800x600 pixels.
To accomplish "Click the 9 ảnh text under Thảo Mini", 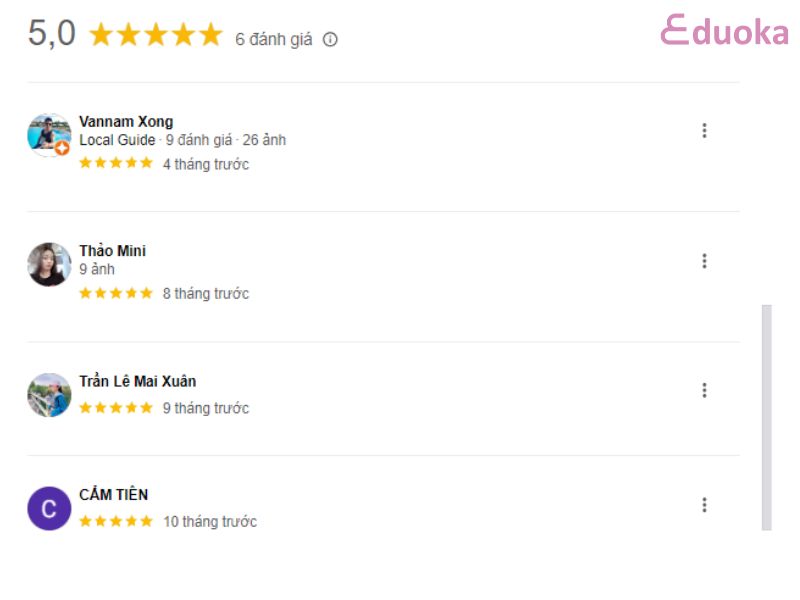I will [x=97, y=269].
